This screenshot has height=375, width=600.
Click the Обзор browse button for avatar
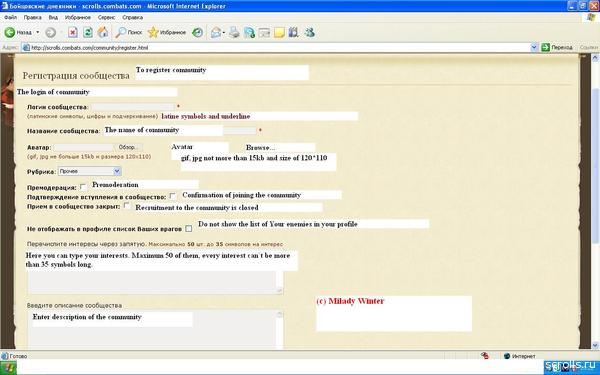[x=128, y=147]
